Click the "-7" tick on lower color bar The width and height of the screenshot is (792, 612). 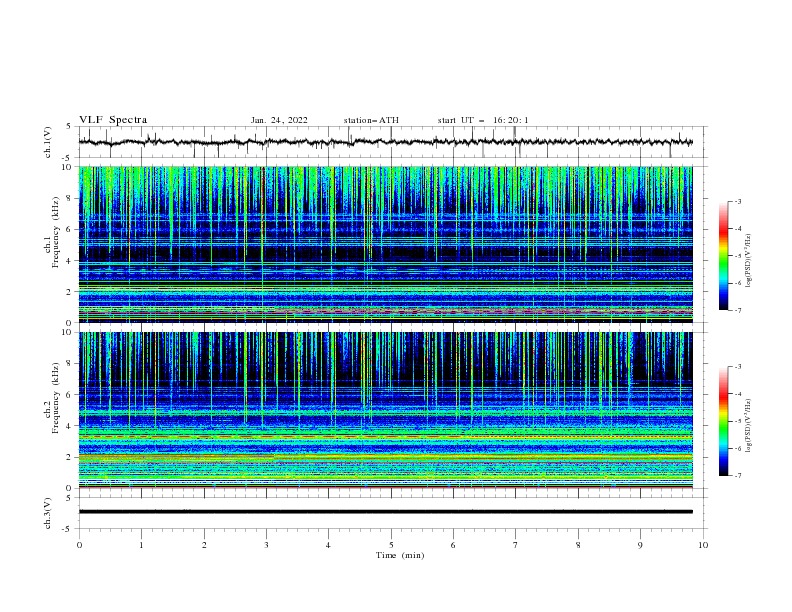(x=737, y=475)
